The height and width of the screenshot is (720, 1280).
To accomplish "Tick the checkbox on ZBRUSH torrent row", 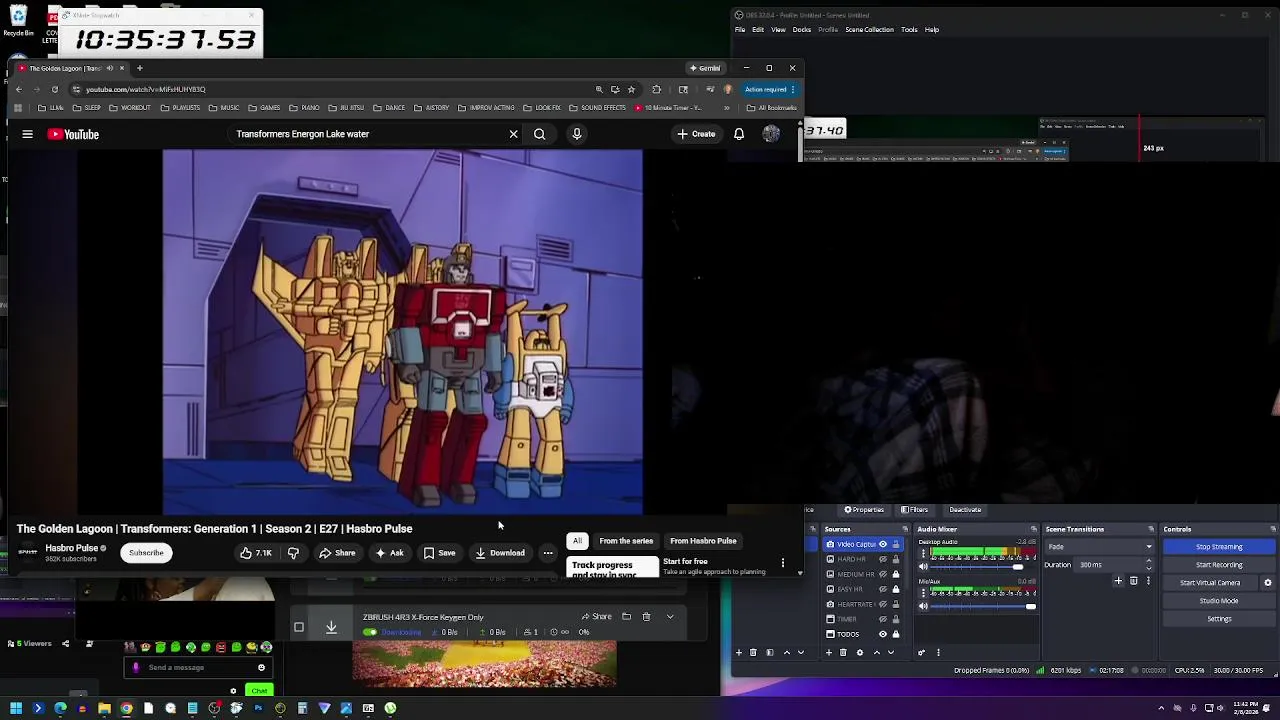I will [x=298, y=627].
